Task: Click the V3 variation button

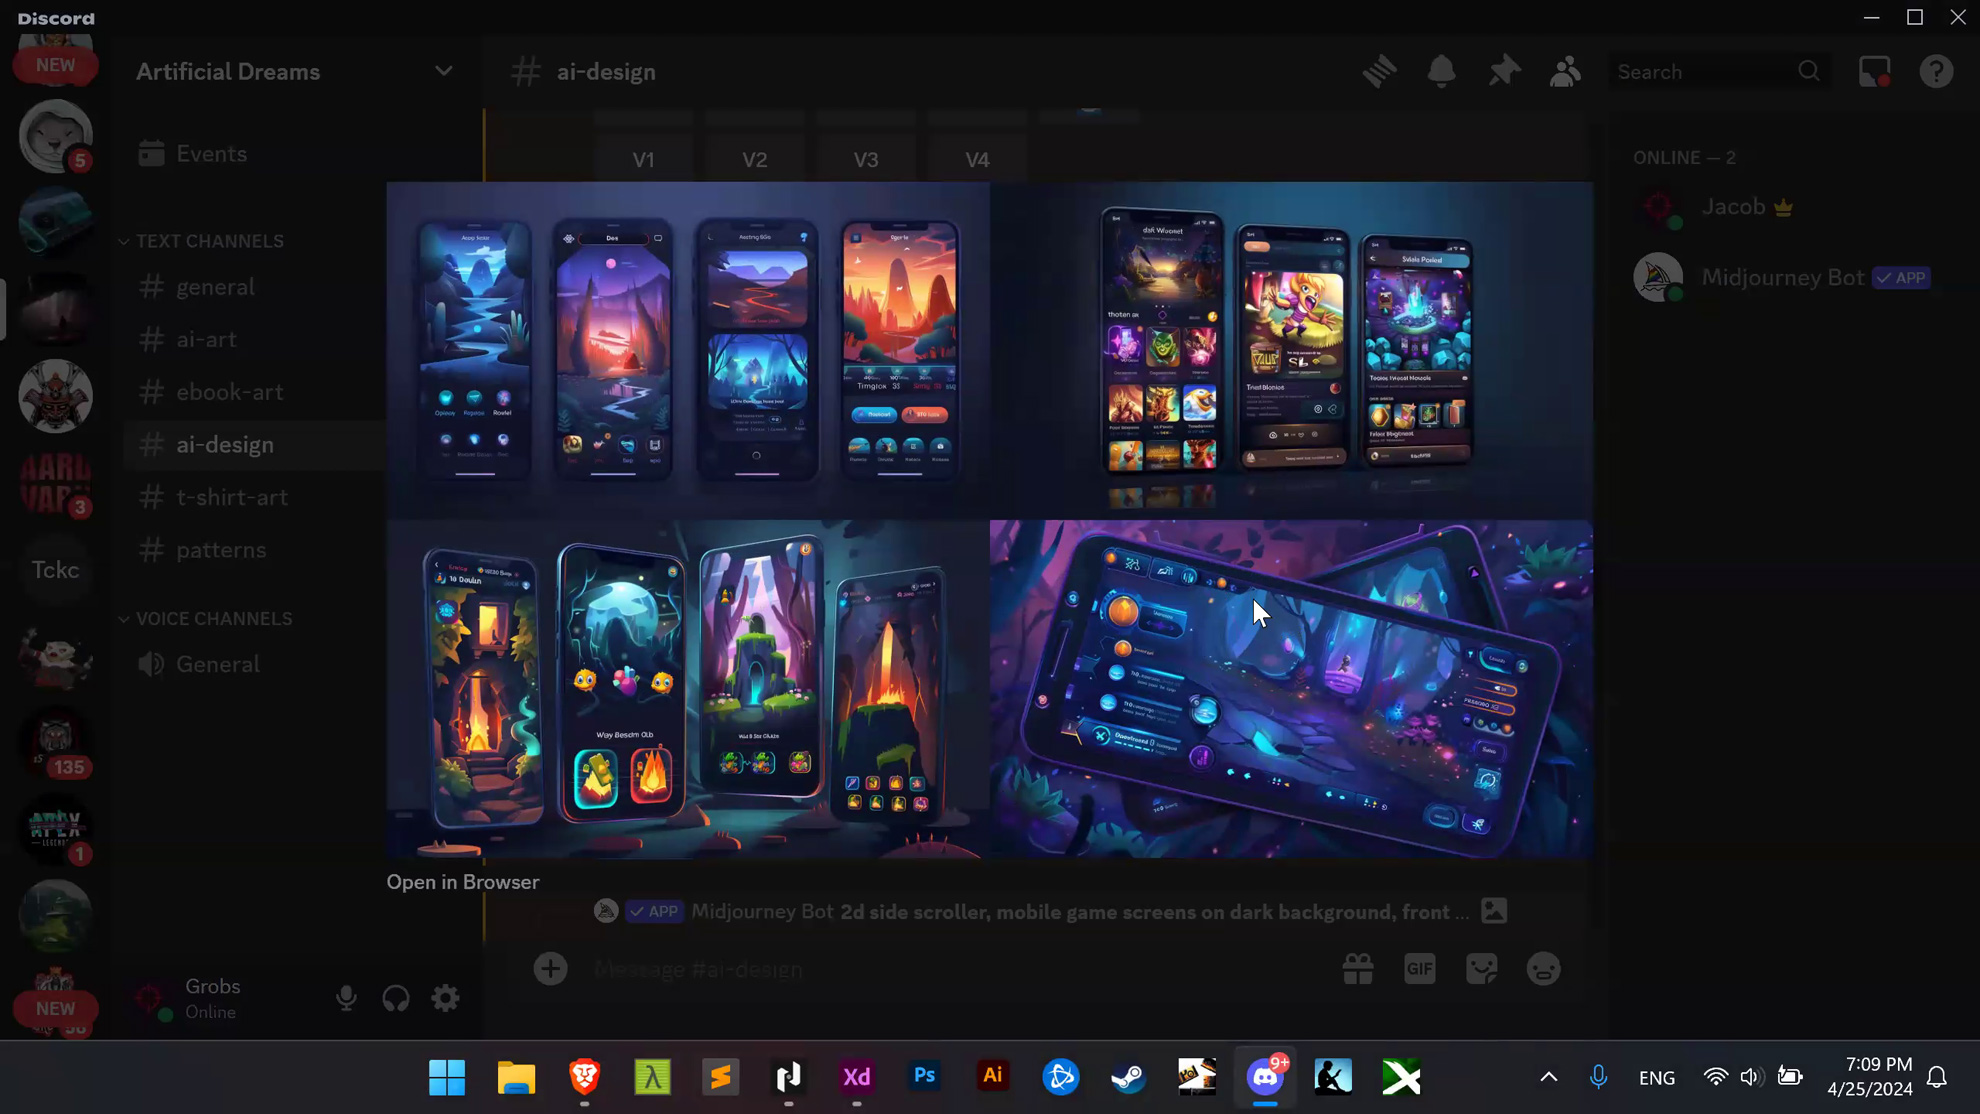Action: pyautogui.click(x=866, y=159)
